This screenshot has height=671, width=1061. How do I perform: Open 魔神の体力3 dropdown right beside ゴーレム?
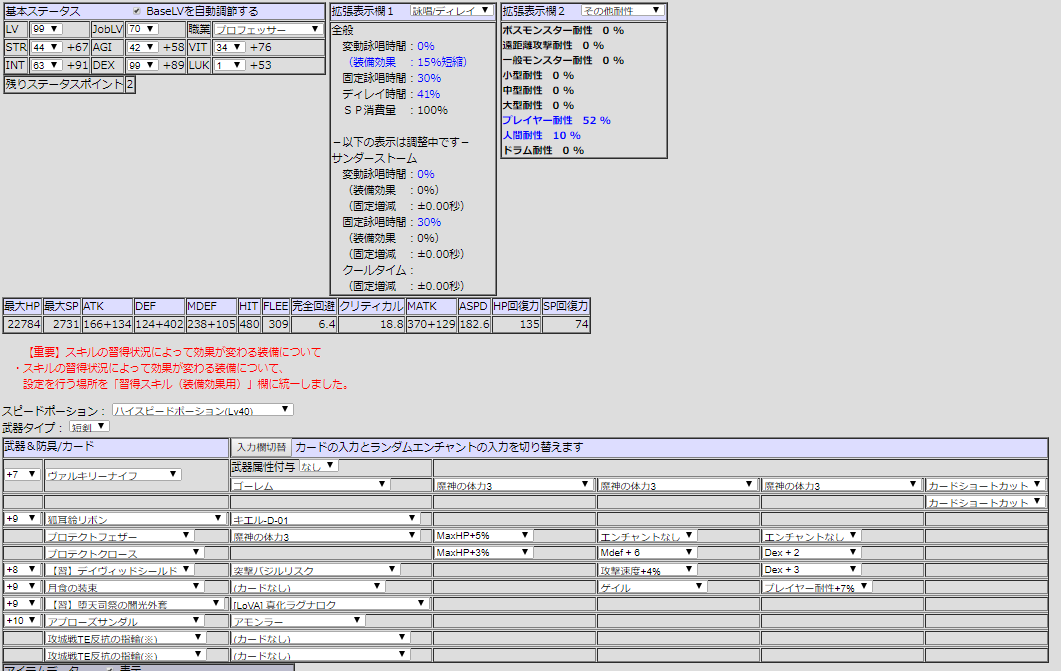click(x=513, y=485)
